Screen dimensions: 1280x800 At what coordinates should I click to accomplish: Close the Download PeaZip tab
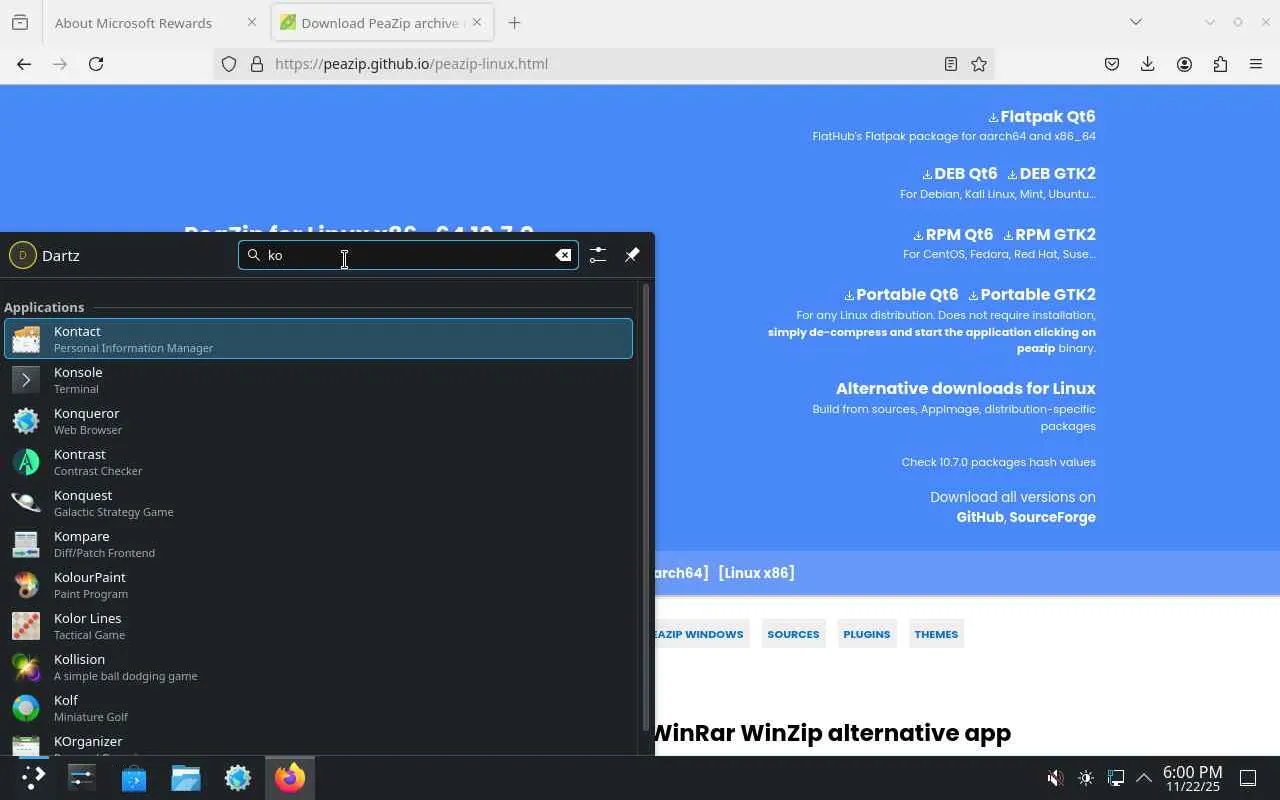click(x=477, y=22)
